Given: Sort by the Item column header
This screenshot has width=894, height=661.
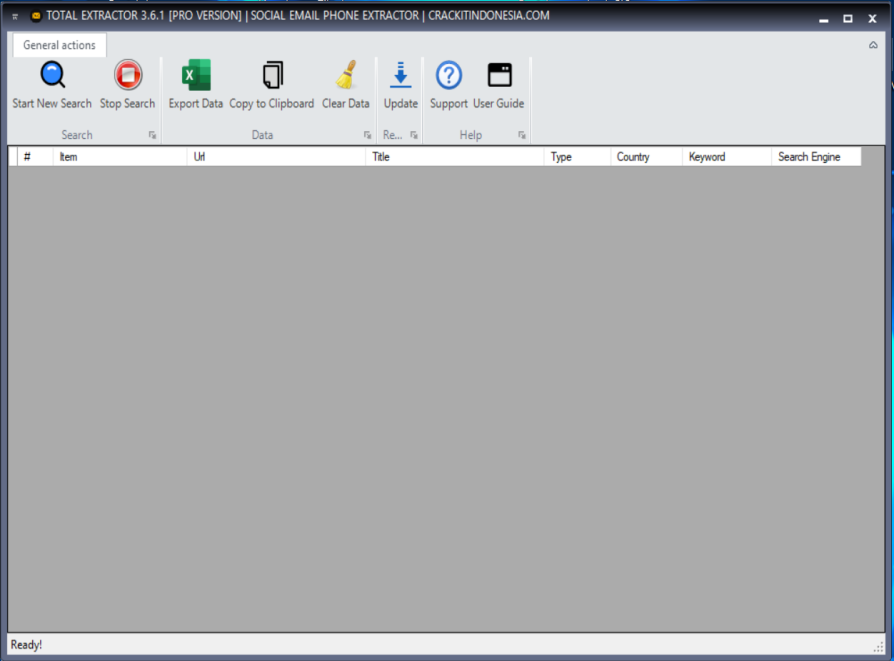Looking at the screenshot, I should 120,157.
